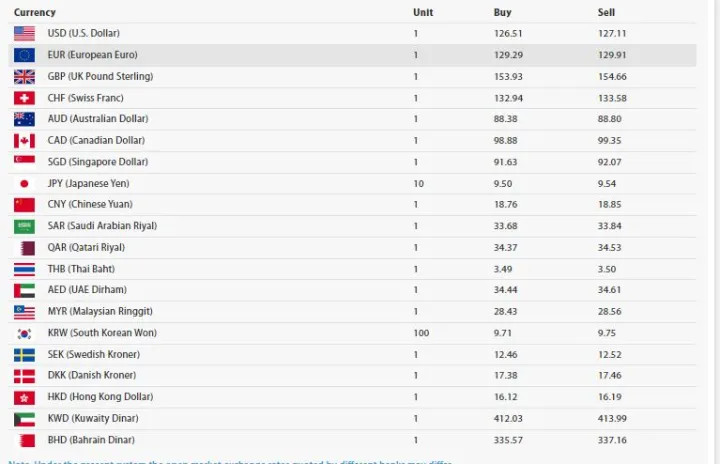Click the HKD (Hong Kong Dollar) label
The image size is (720, 464).
100,396
